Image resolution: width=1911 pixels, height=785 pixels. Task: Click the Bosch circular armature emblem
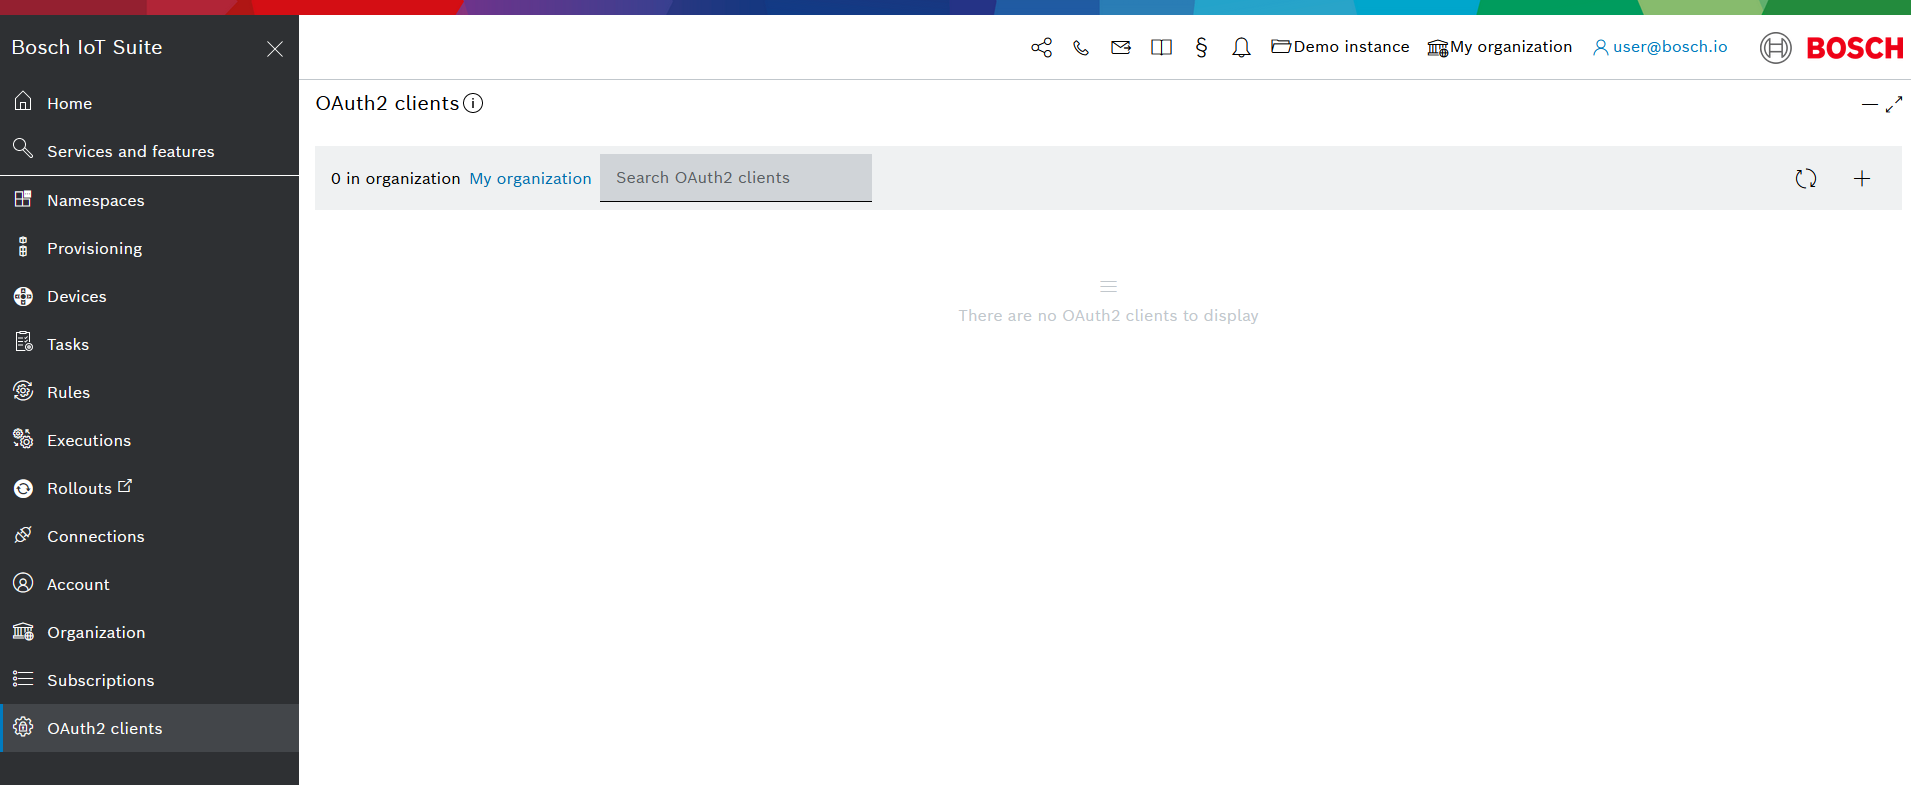click(1776, 48)
